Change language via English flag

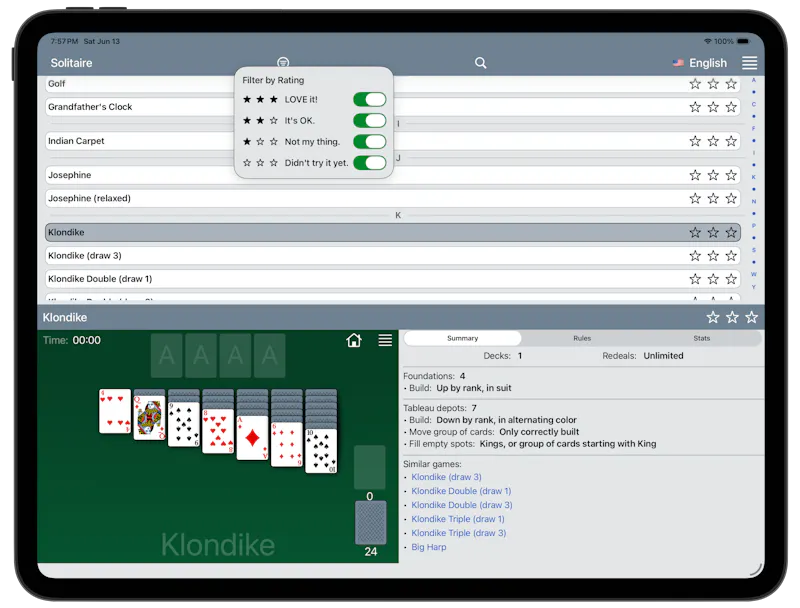click(699, 63)
